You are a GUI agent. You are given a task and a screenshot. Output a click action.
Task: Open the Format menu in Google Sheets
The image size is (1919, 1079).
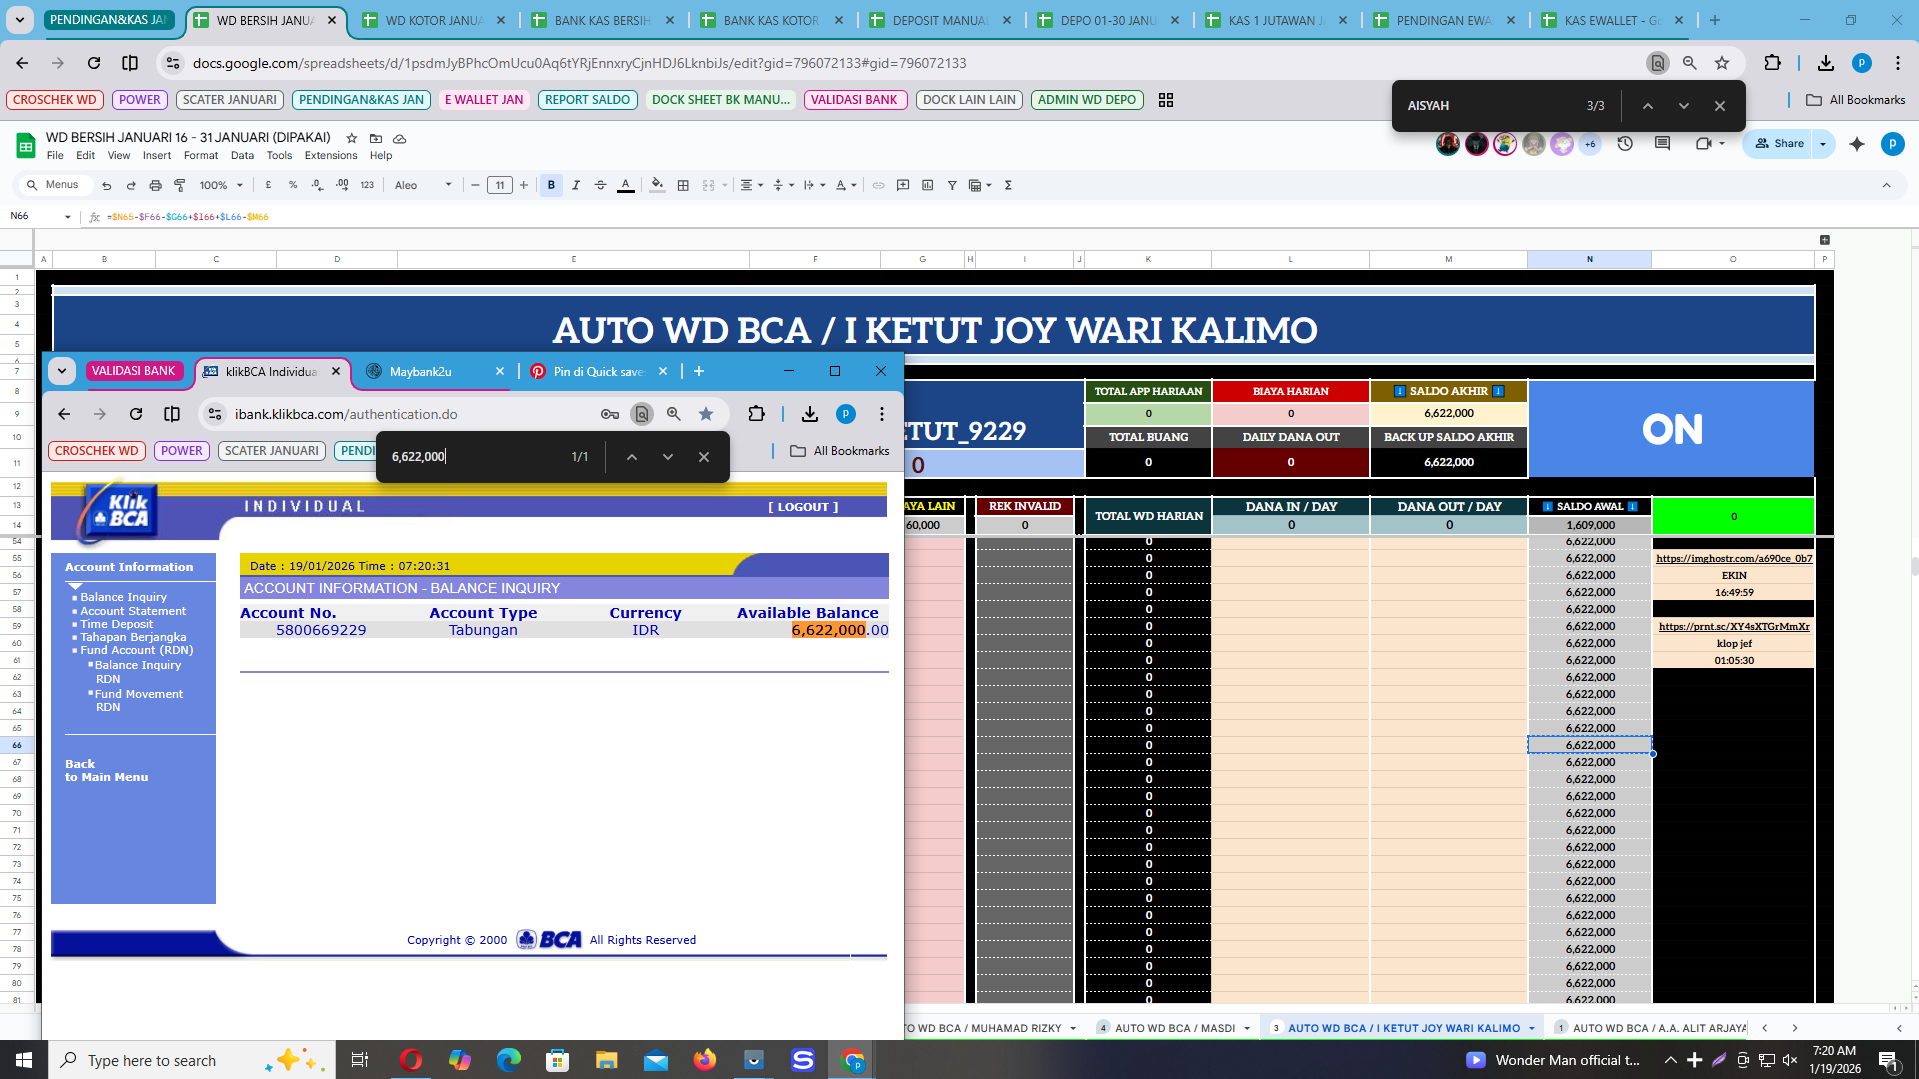[200, 155]
